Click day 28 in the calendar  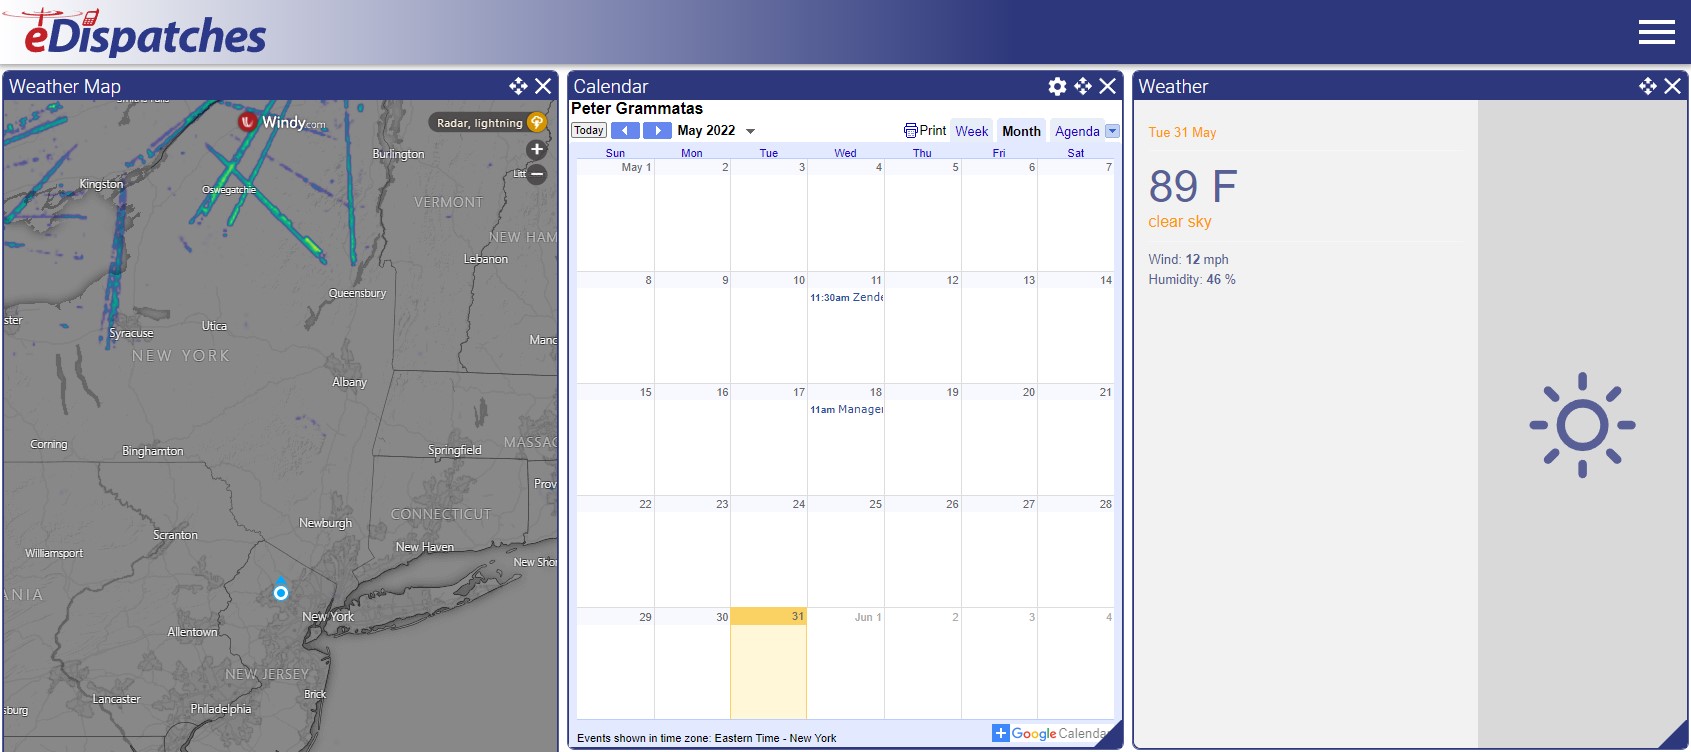point(1105,504)
